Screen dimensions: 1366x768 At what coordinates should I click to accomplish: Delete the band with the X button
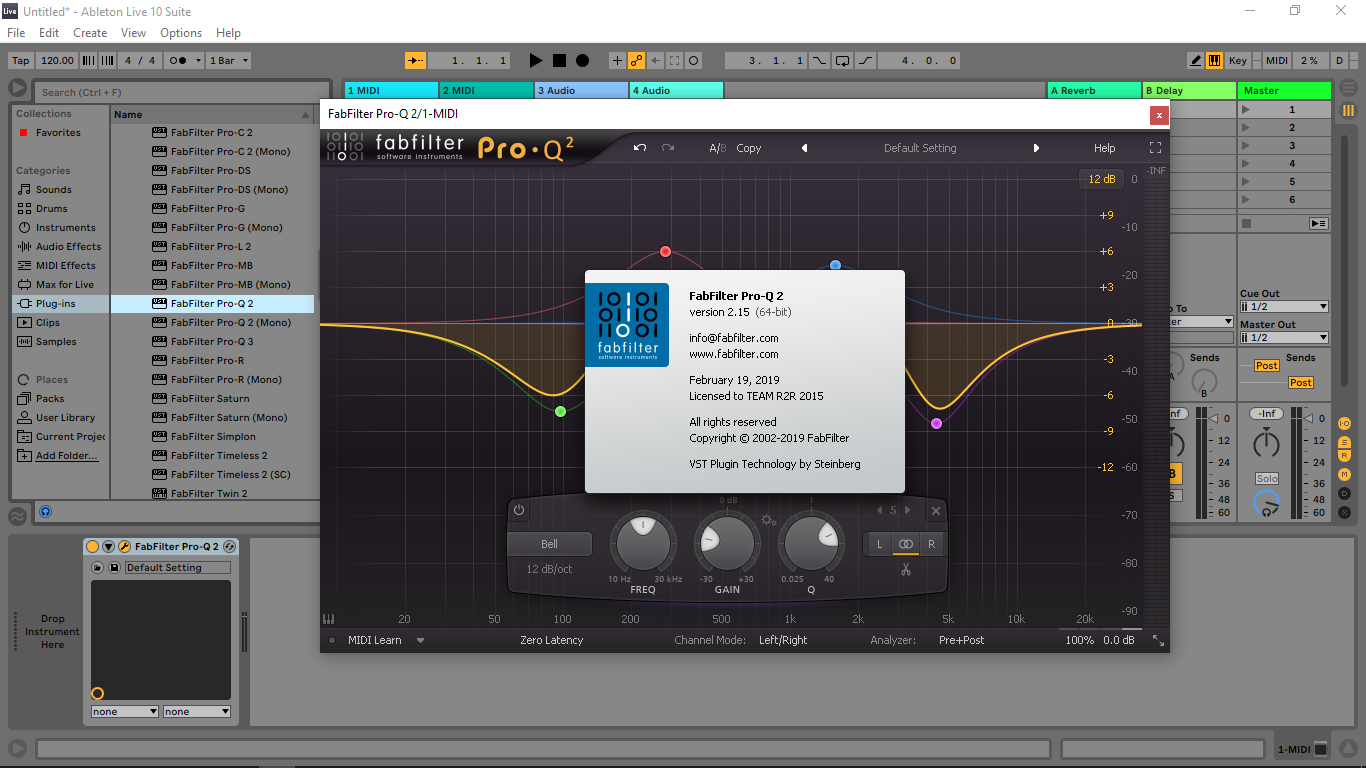click(x=936, y=511)
